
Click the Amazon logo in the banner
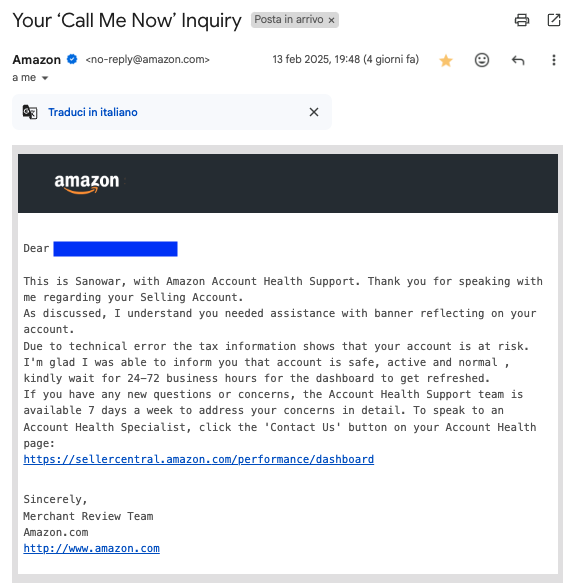pyautogui.click(x=87, y=183)
